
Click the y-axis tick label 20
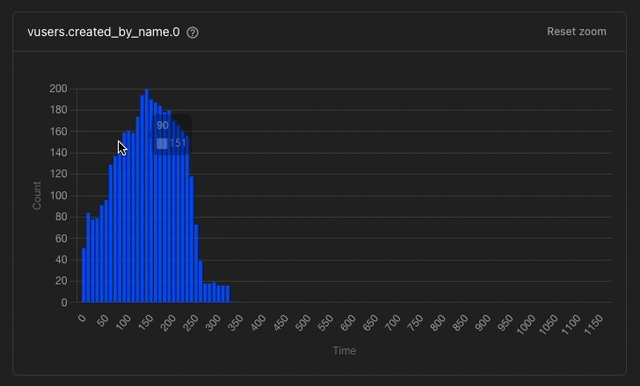point(61,281)
